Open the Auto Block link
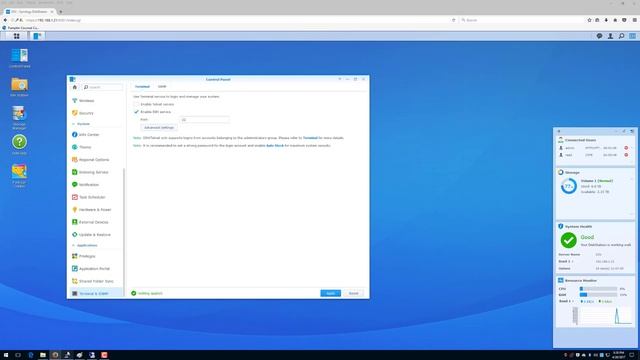This screenshot has height=360, width=640. click(275, 145)
